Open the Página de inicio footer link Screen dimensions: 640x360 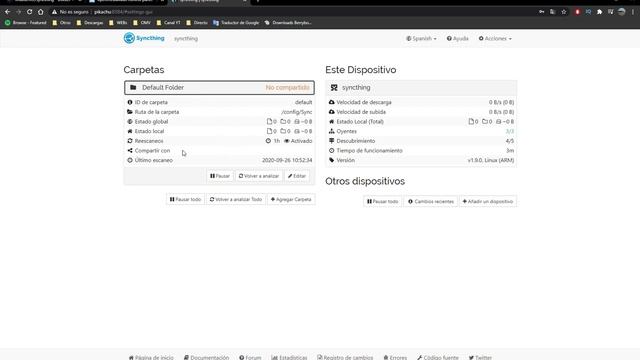pos(151,358)
